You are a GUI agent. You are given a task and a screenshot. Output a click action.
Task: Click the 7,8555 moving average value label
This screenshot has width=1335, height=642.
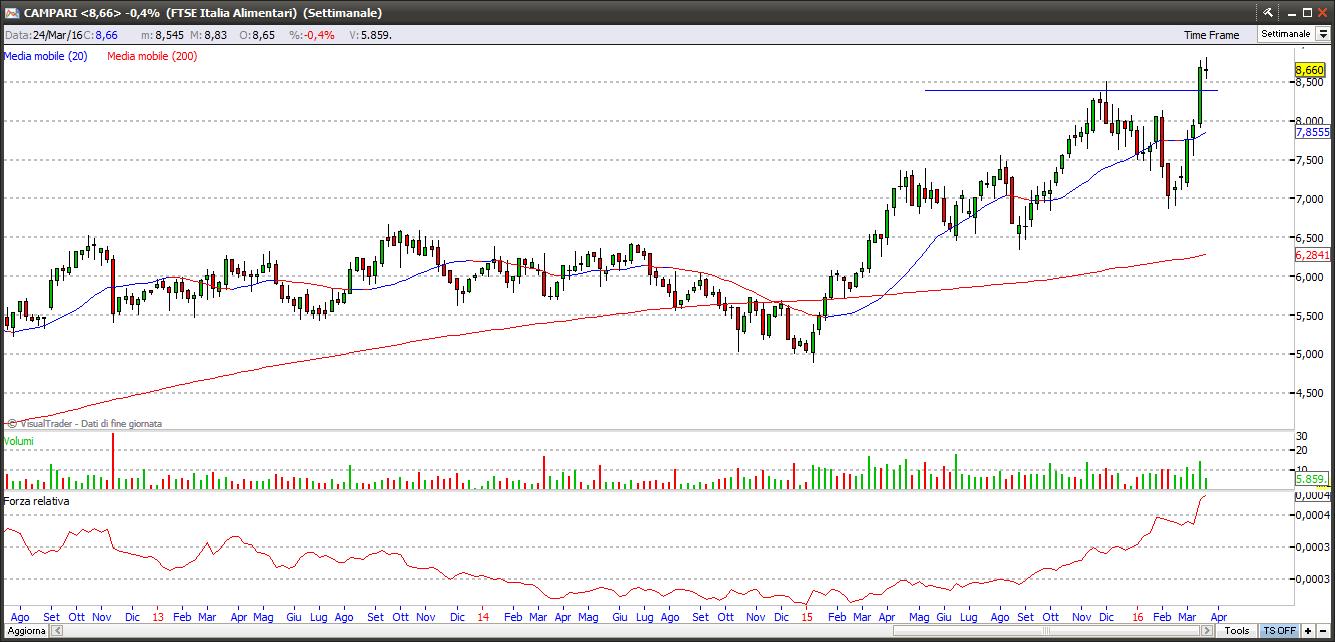[x=1312, y=132]
